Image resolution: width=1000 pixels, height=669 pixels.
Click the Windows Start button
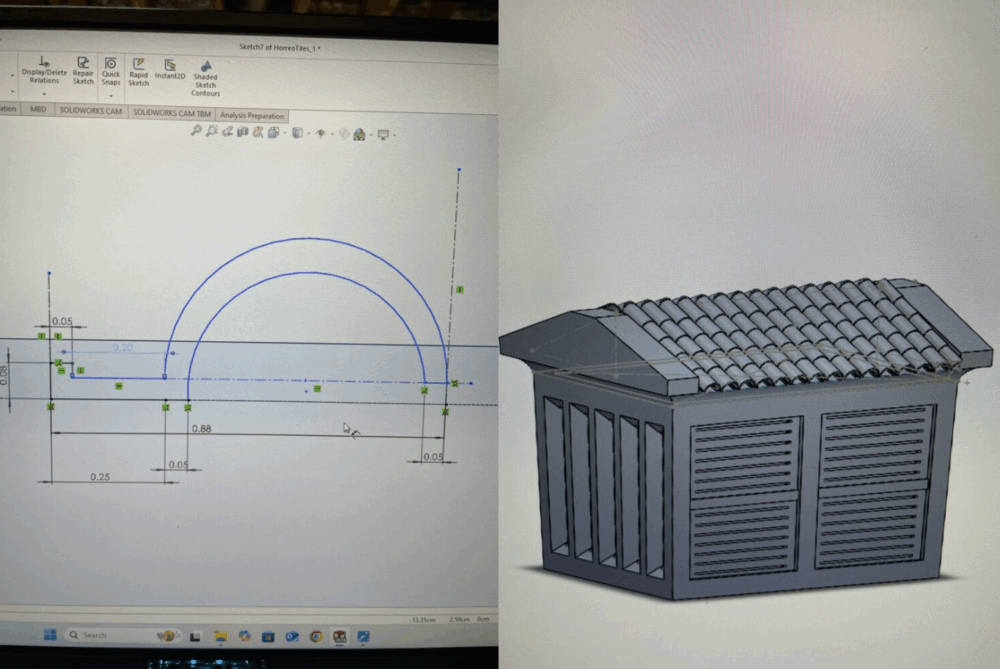[48, 635]
